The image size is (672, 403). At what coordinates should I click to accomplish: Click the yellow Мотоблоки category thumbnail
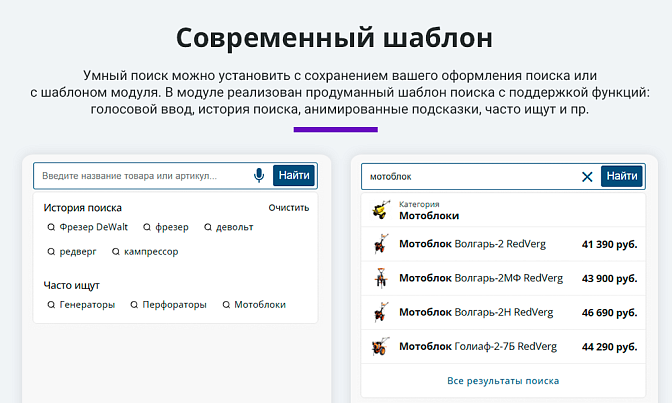pos(381,210)
